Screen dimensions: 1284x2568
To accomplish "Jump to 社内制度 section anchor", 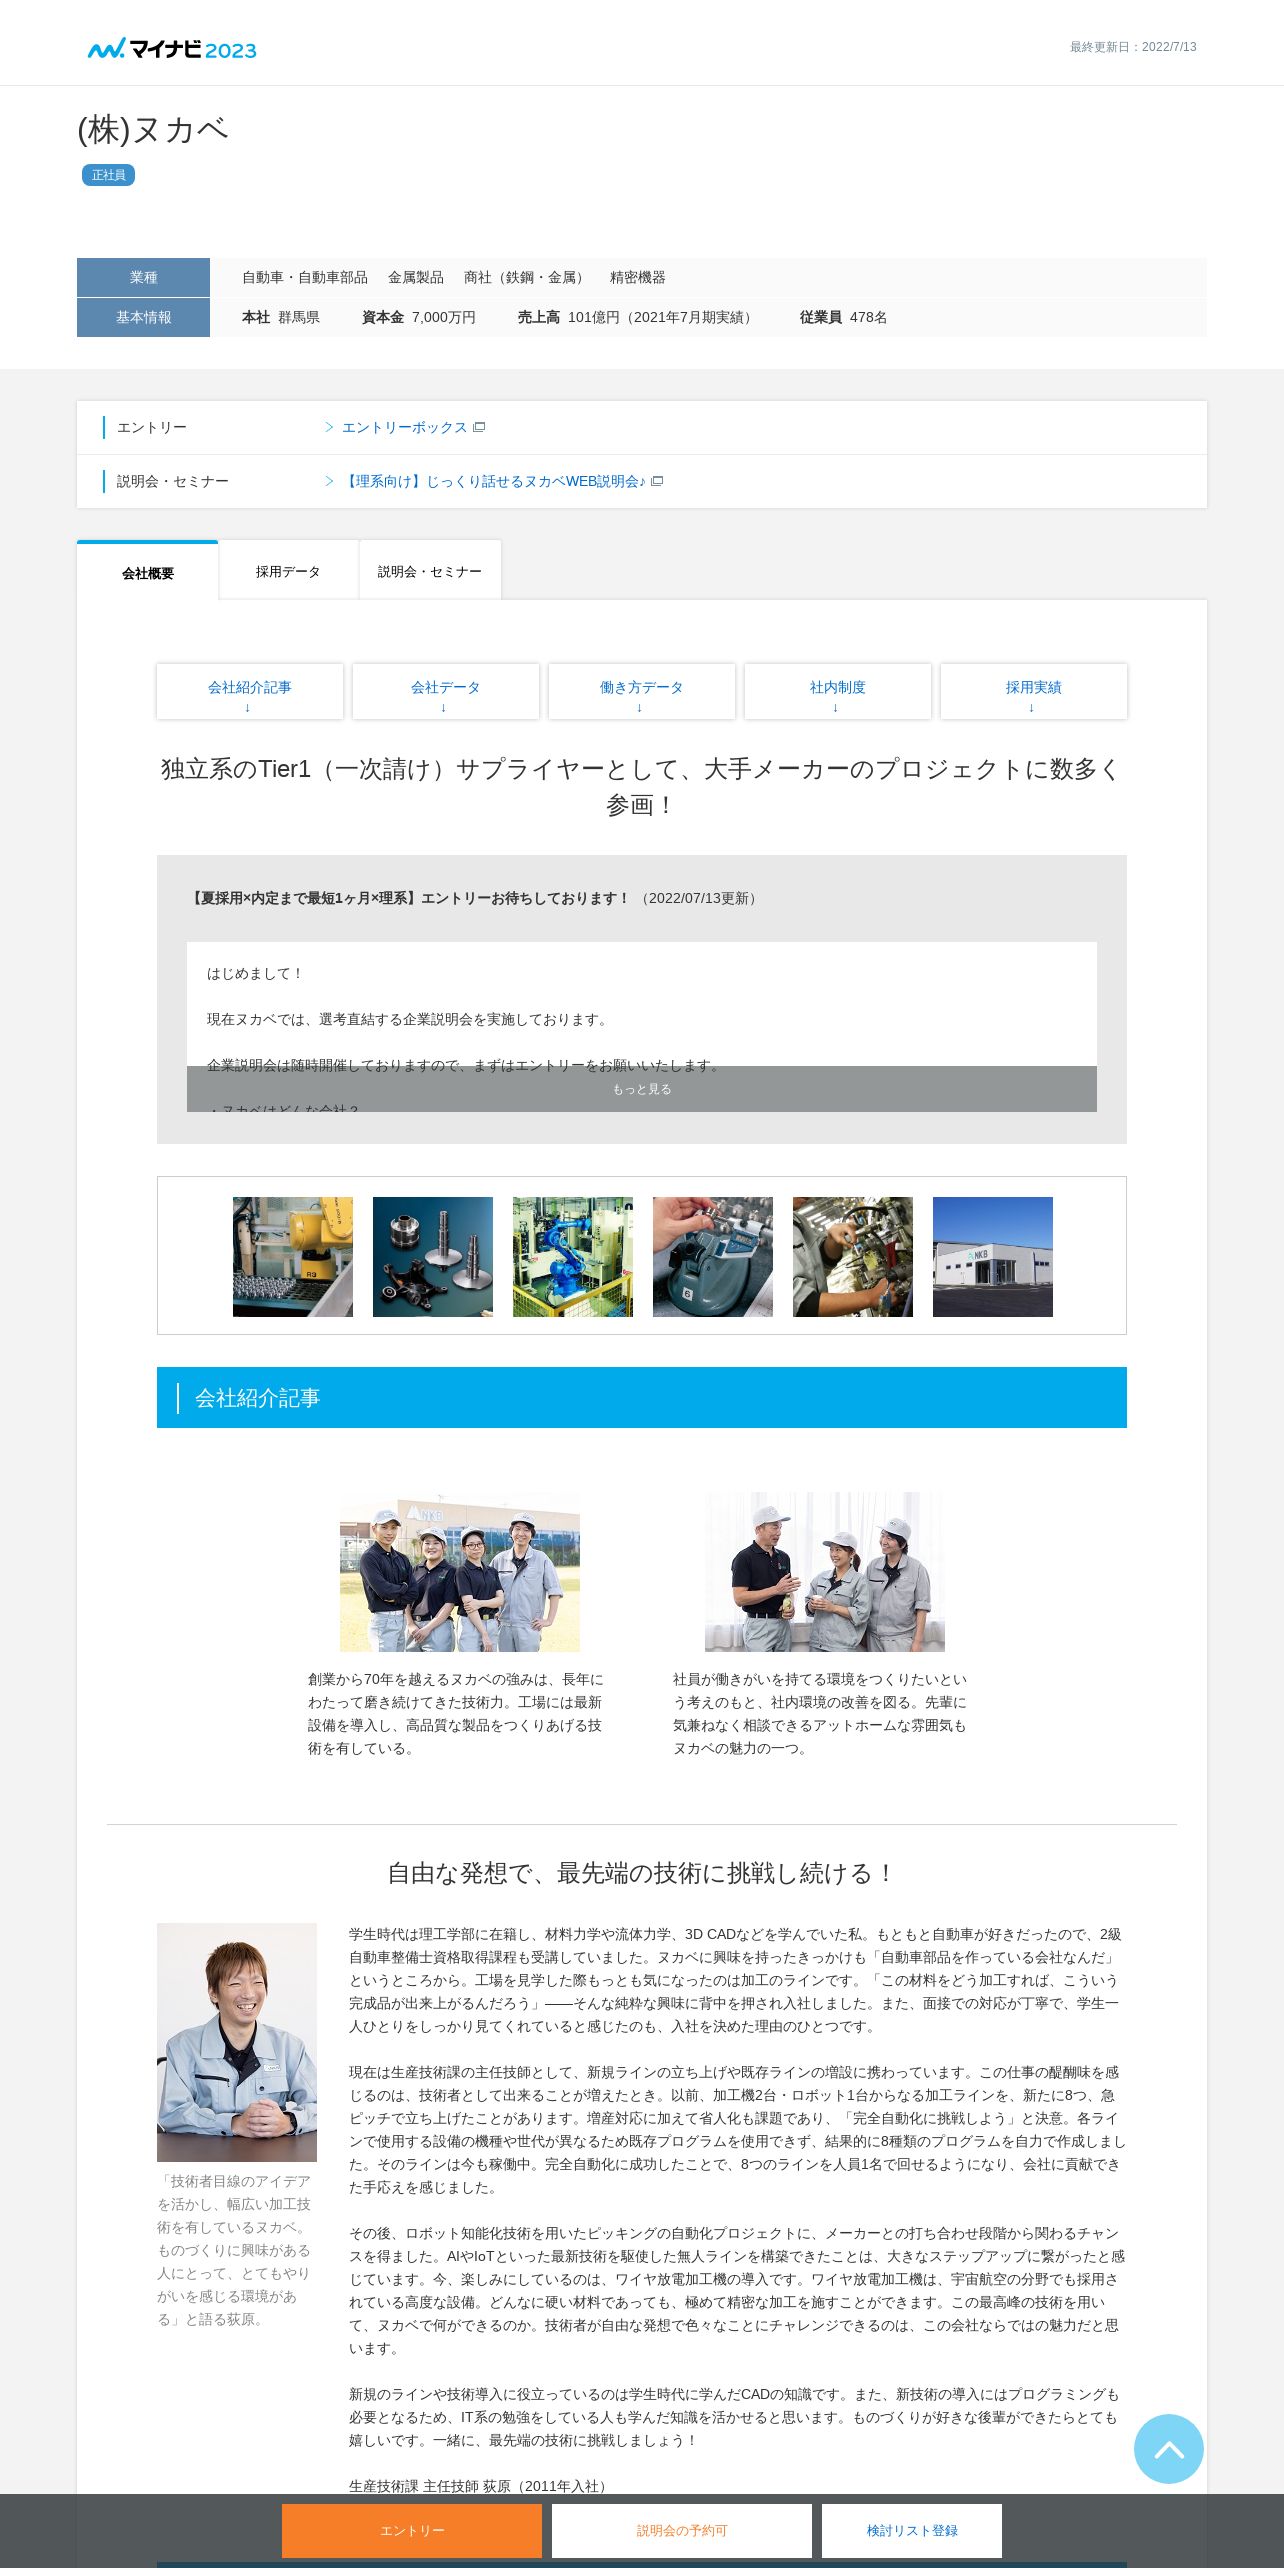I will [x=838, y=691].
